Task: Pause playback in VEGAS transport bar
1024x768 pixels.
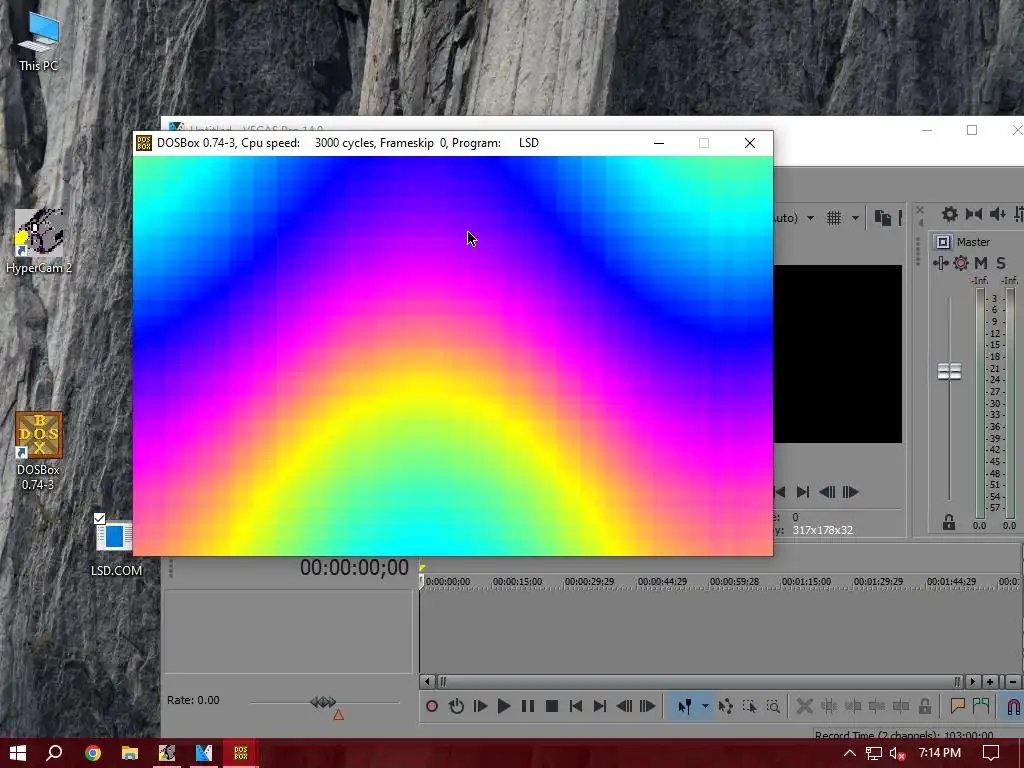Action: pos(528,706)
